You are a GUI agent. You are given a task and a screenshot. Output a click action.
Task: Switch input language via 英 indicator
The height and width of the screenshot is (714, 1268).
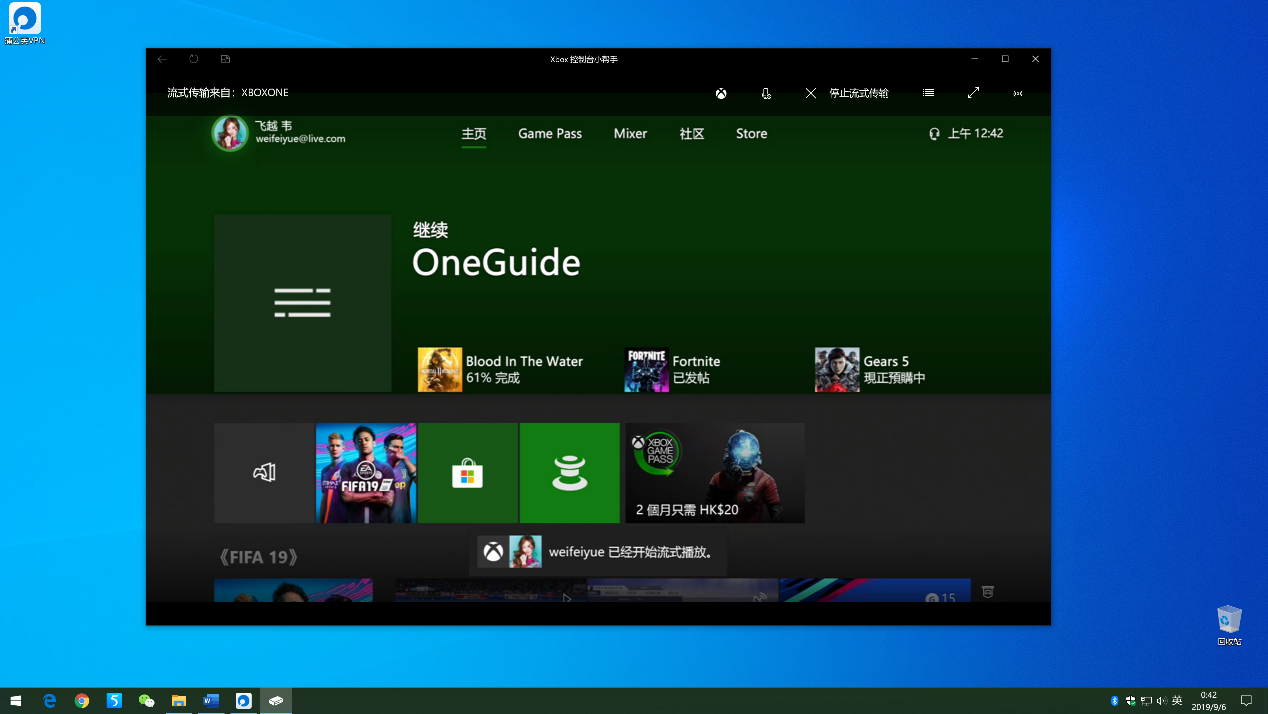(x=1178, y=701)
